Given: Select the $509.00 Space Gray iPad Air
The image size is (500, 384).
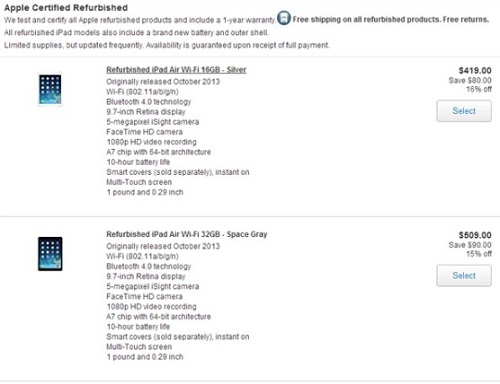Looking at the screenshot, I should [464, 276].
